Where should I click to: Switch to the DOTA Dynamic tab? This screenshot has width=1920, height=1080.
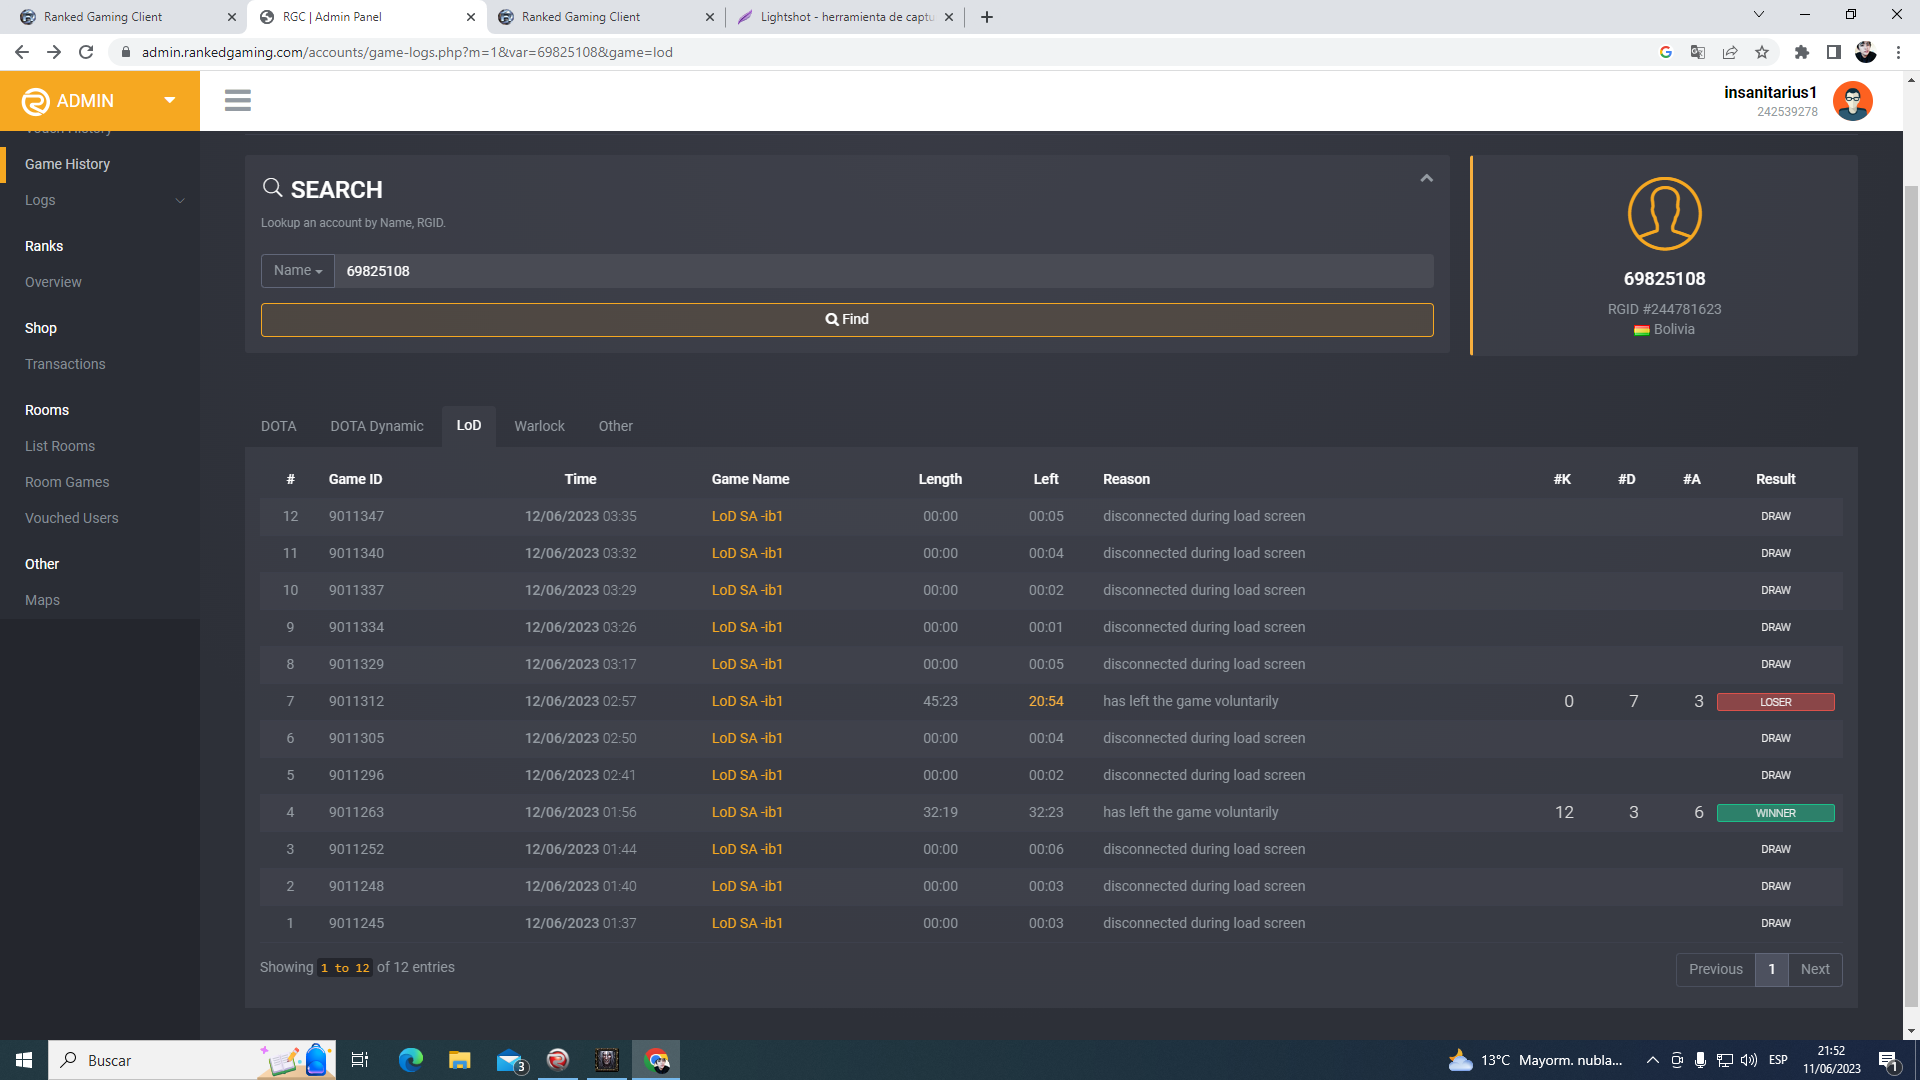377,426
